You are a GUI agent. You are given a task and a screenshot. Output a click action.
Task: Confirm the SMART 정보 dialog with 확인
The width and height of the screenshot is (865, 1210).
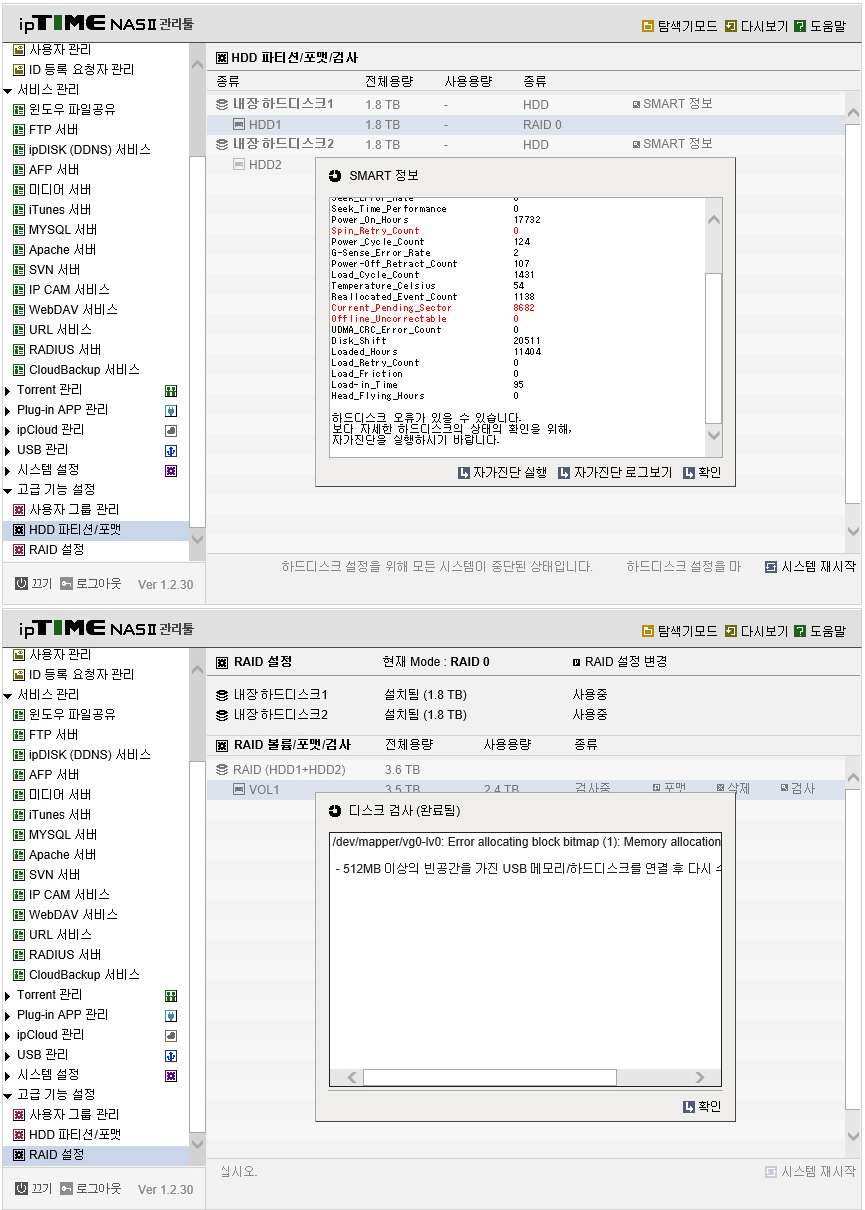[x=702, y=473]
